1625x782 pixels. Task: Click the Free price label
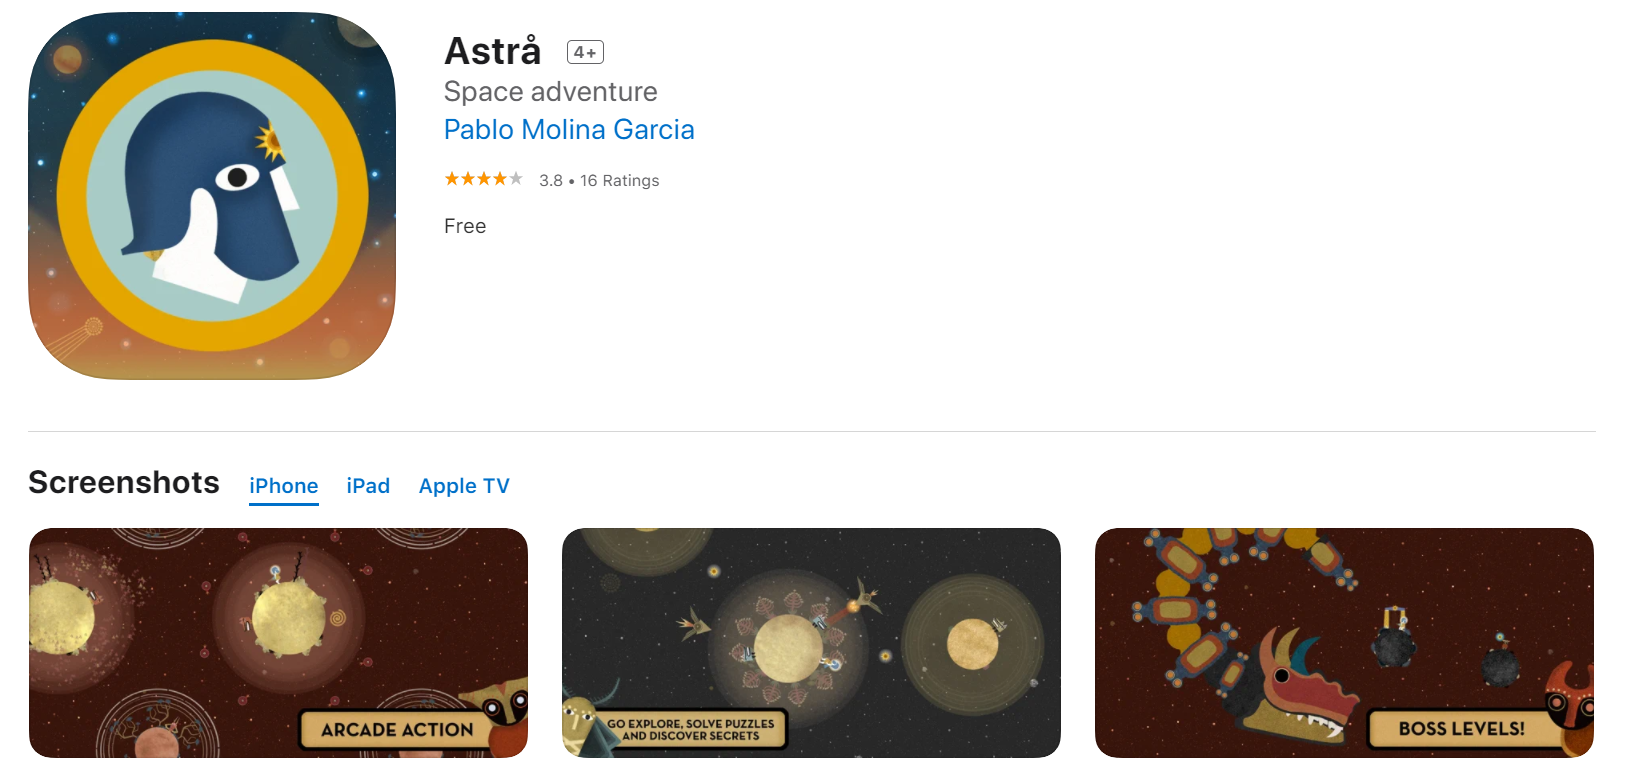pyautogui.click(x=465, y=227)
